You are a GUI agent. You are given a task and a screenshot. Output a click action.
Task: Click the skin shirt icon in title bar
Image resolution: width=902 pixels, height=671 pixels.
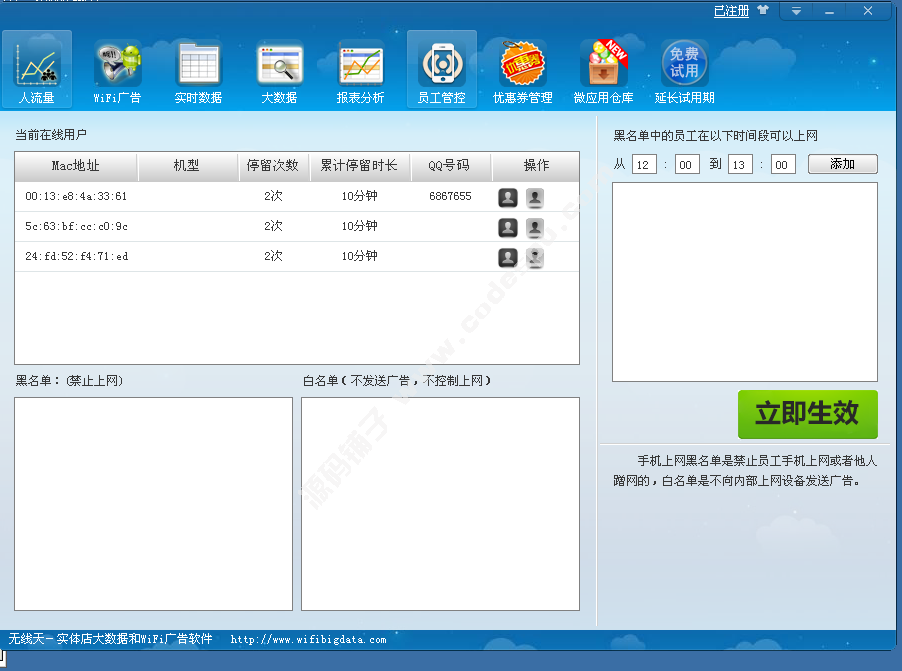763,10
